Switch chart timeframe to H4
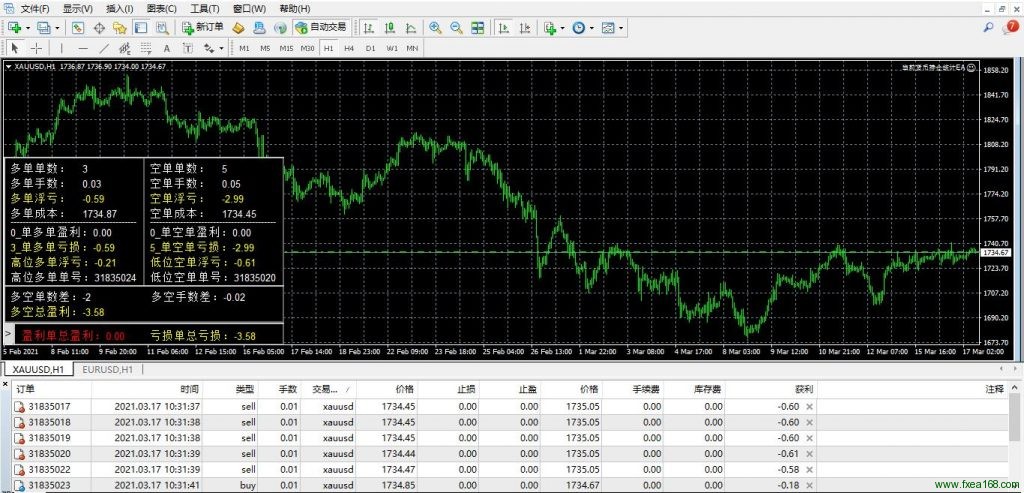1024x493 pixels. pyautogui.click(x=349, y=47)
